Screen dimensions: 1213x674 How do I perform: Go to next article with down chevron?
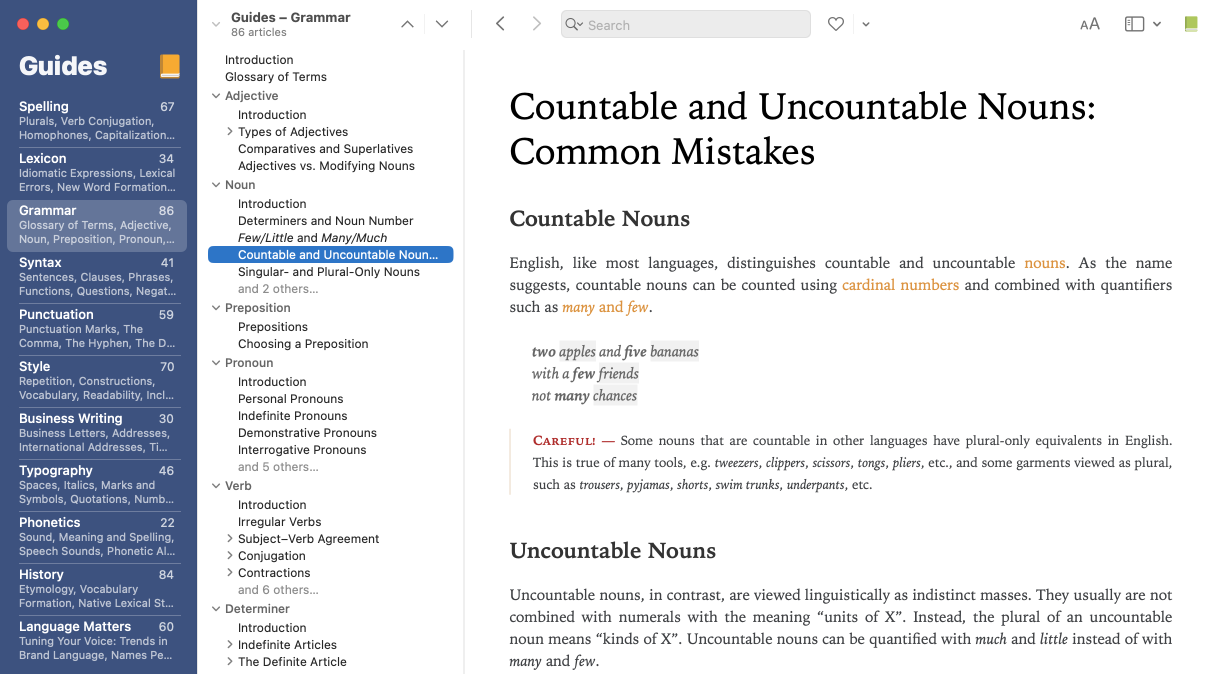[442, 25]
